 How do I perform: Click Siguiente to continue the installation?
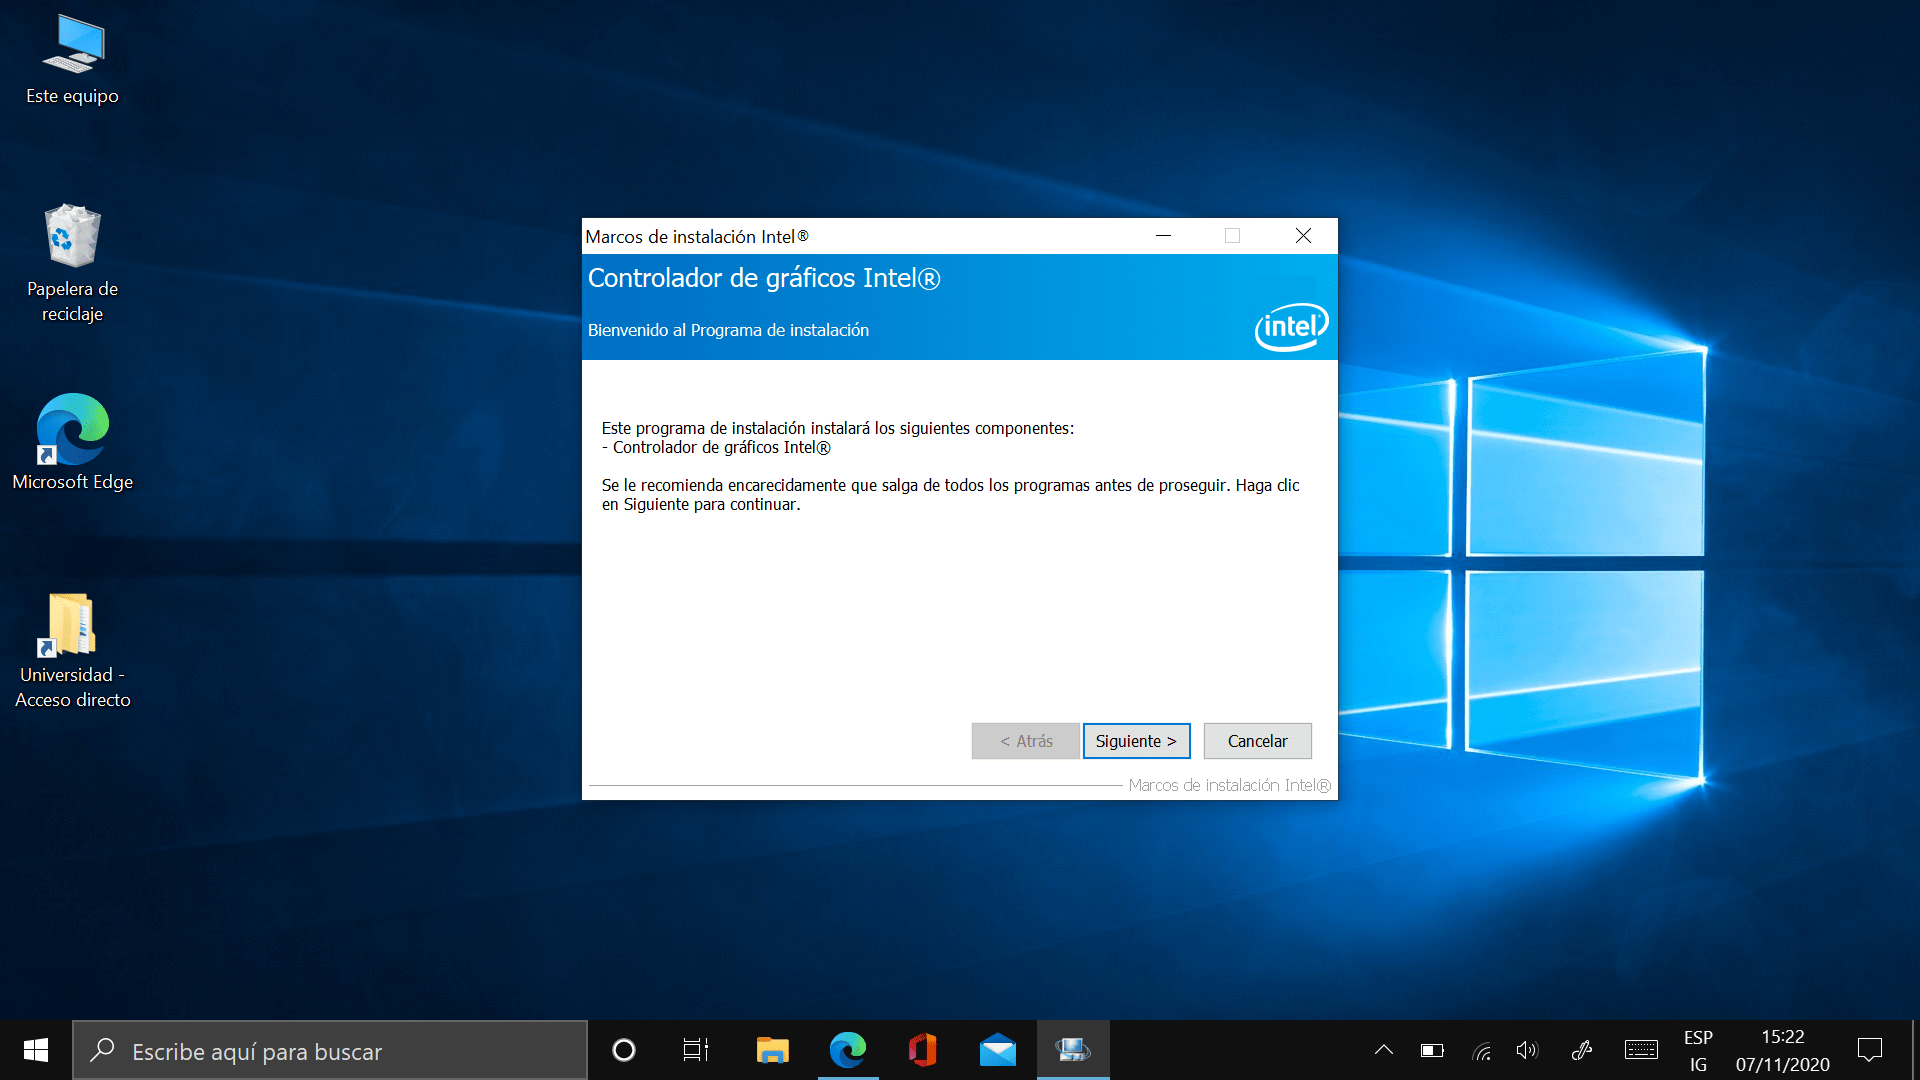(x=1136, y=740)
